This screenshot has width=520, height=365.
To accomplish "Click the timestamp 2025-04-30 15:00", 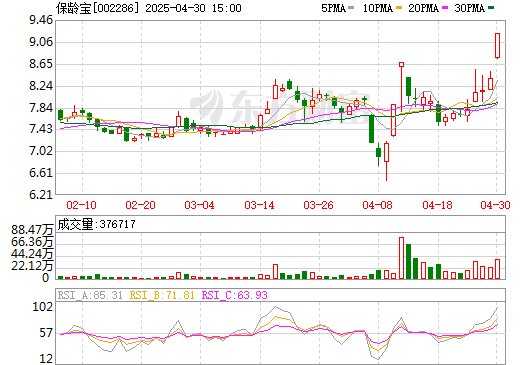I will (193, 8).
